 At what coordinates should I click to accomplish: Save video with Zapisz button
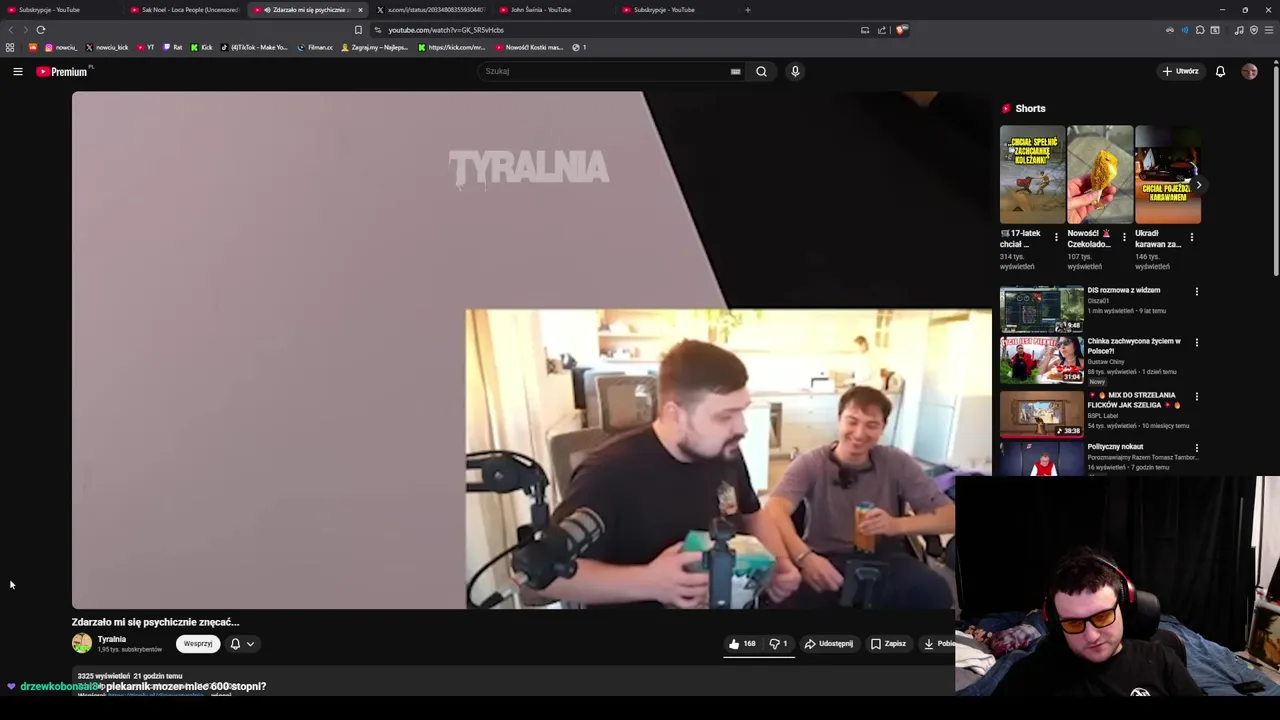click(x=888, y=644)
